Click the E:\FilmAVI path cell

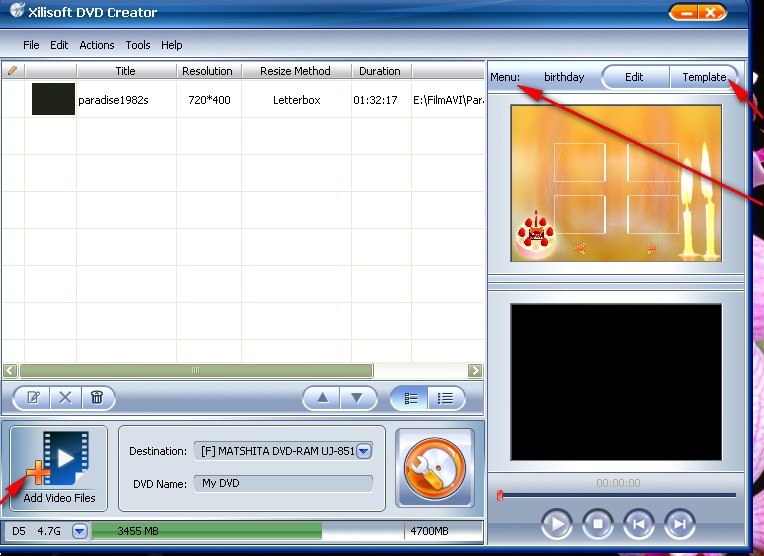click(448, 100)
